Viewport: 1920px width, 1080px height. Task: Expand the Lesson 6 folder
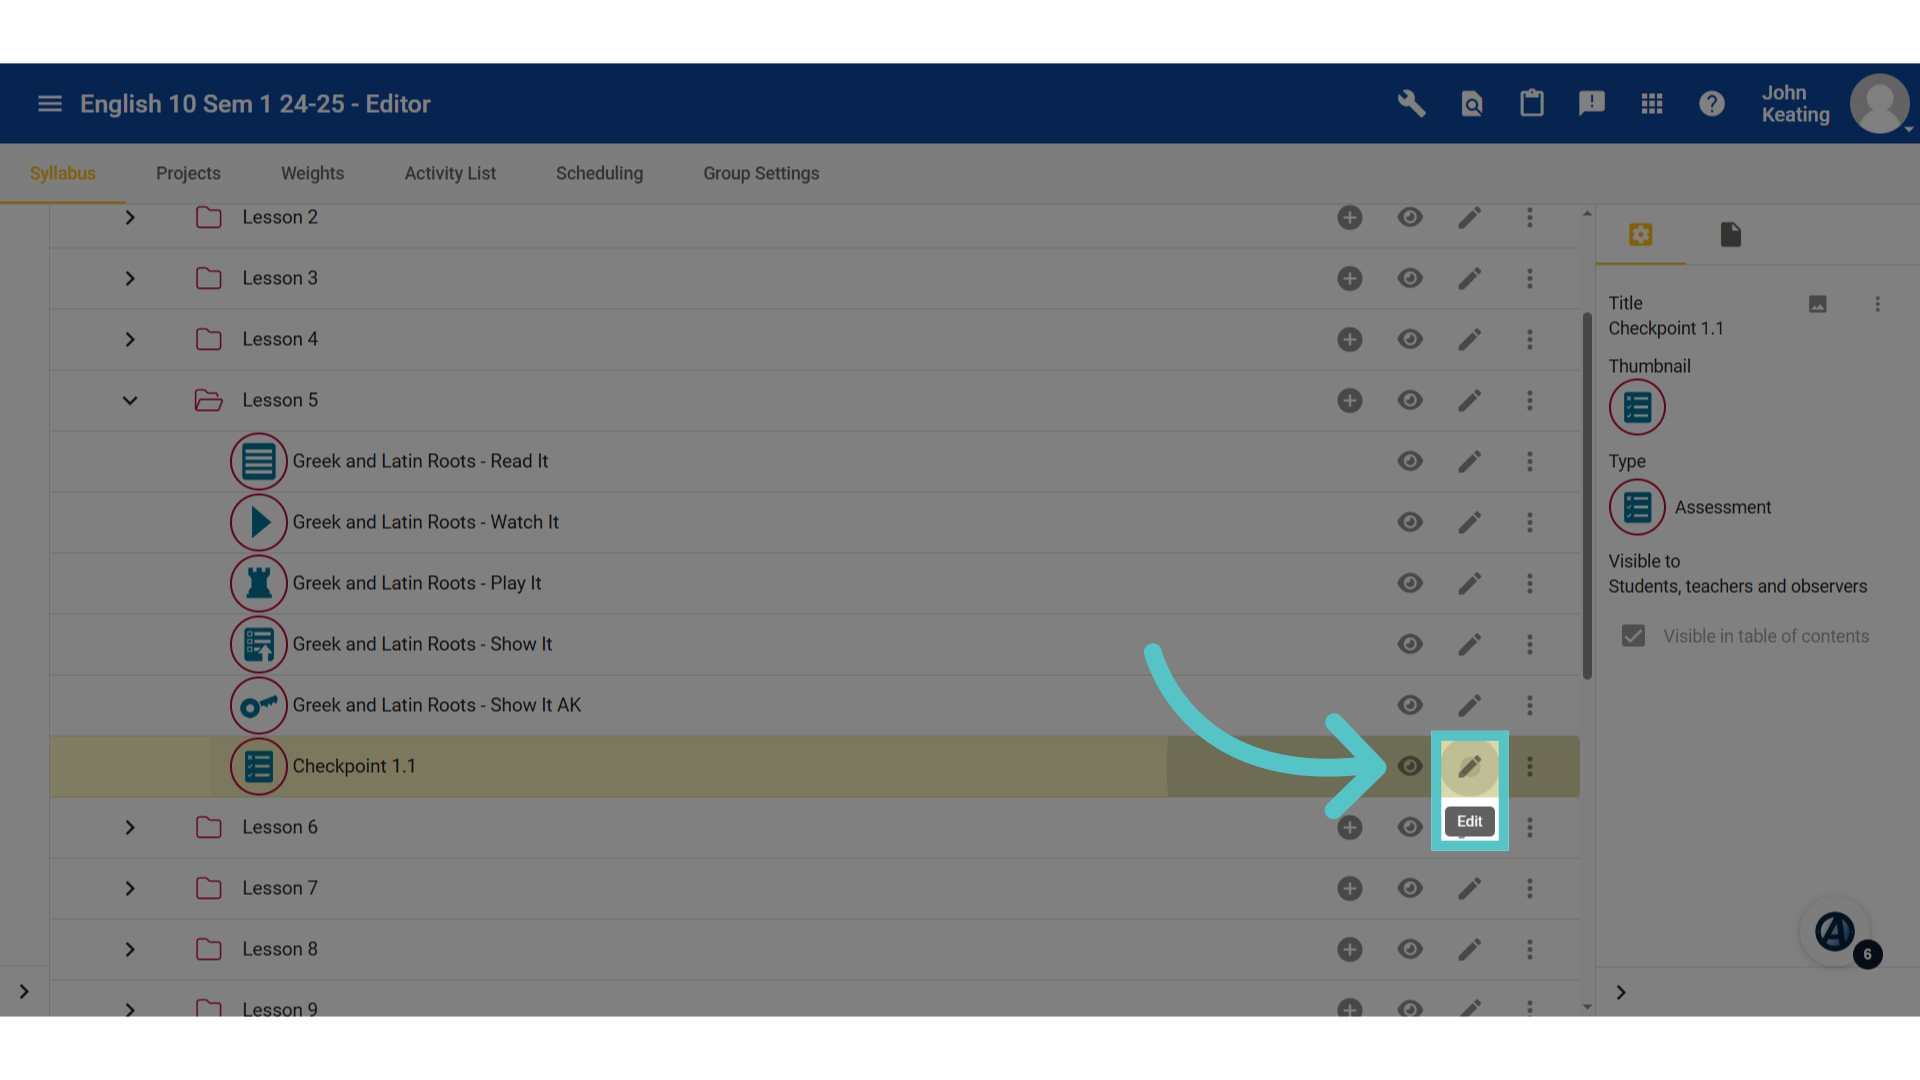pos(130,828)
